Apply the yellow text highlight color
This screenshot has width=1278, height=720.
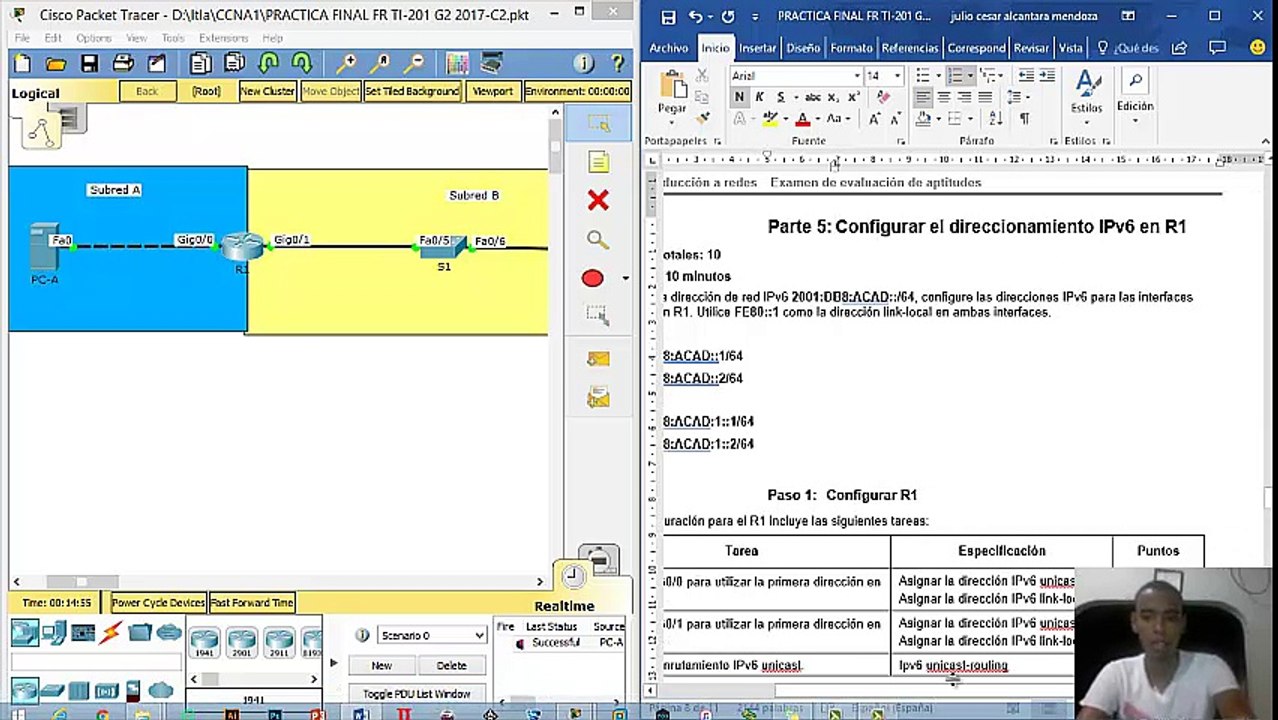point(770,119)
